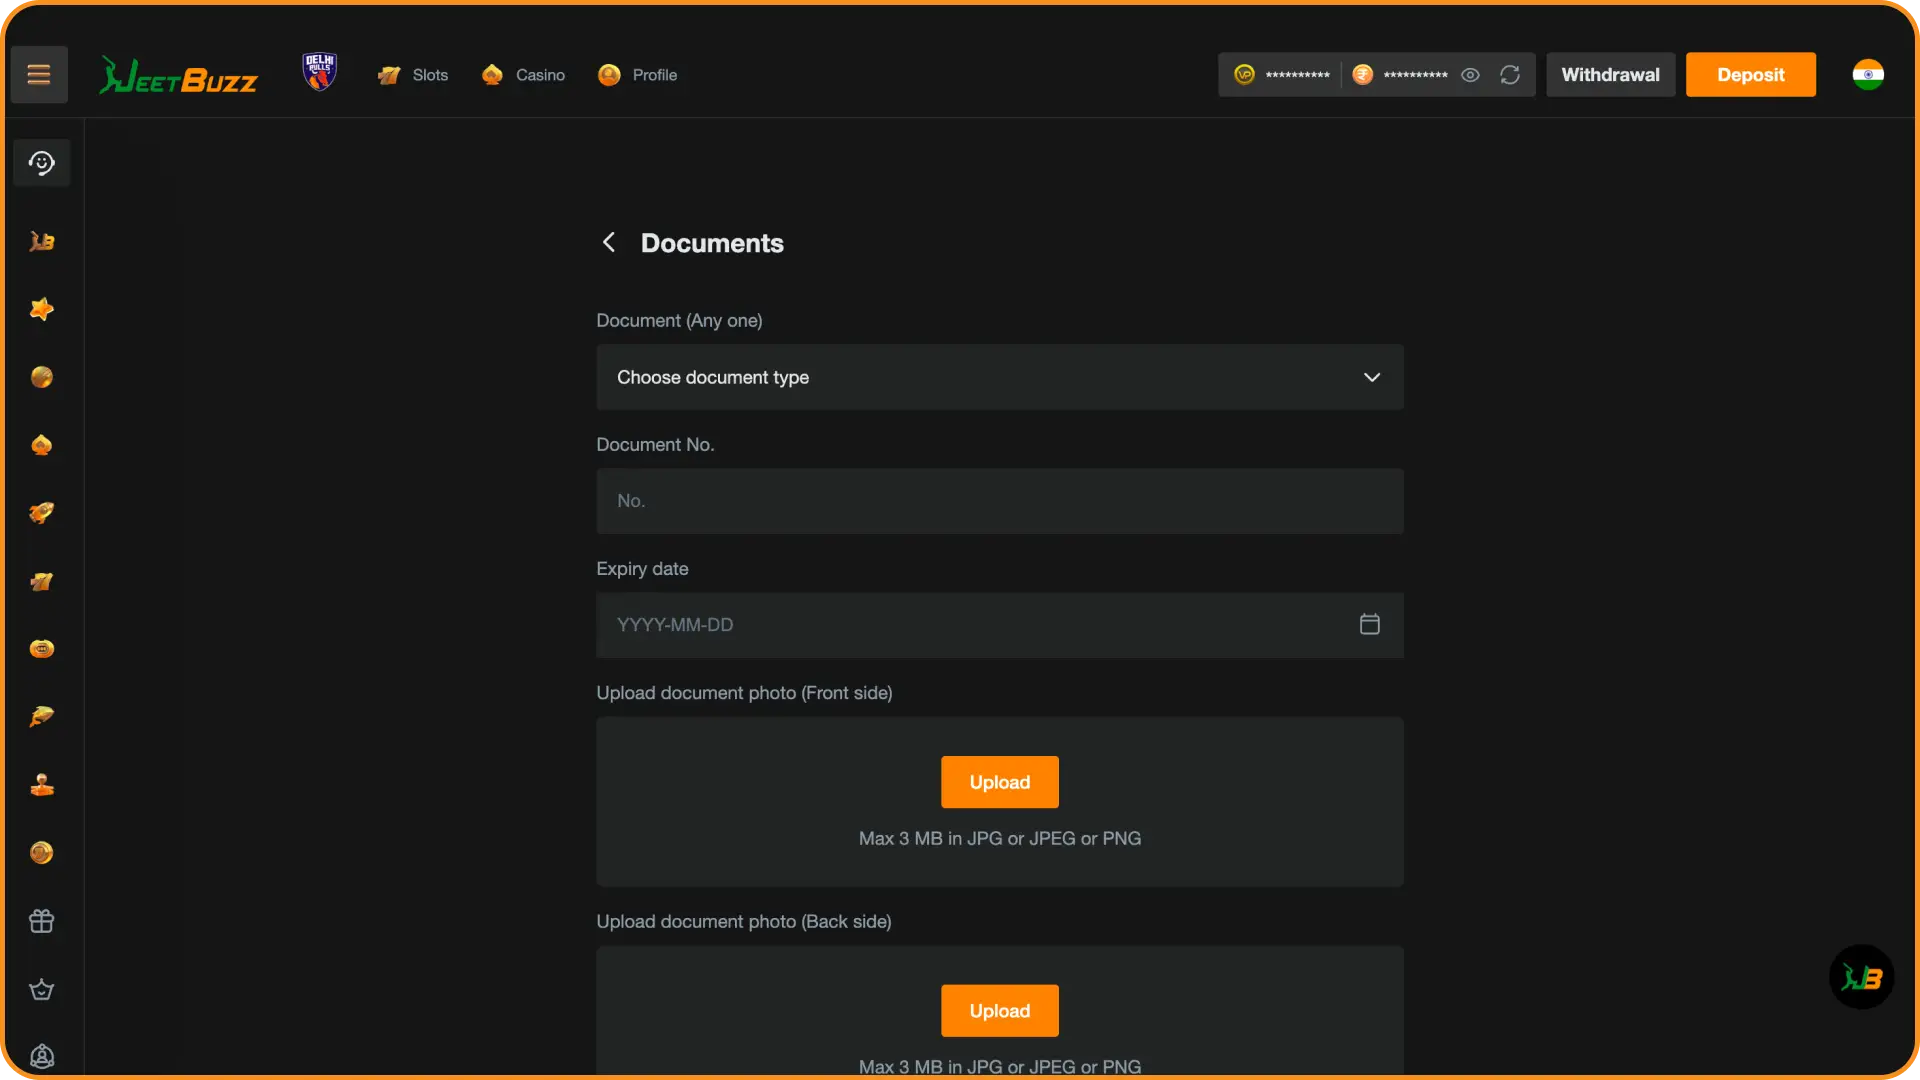Open the Slots menu

(413, 75)
